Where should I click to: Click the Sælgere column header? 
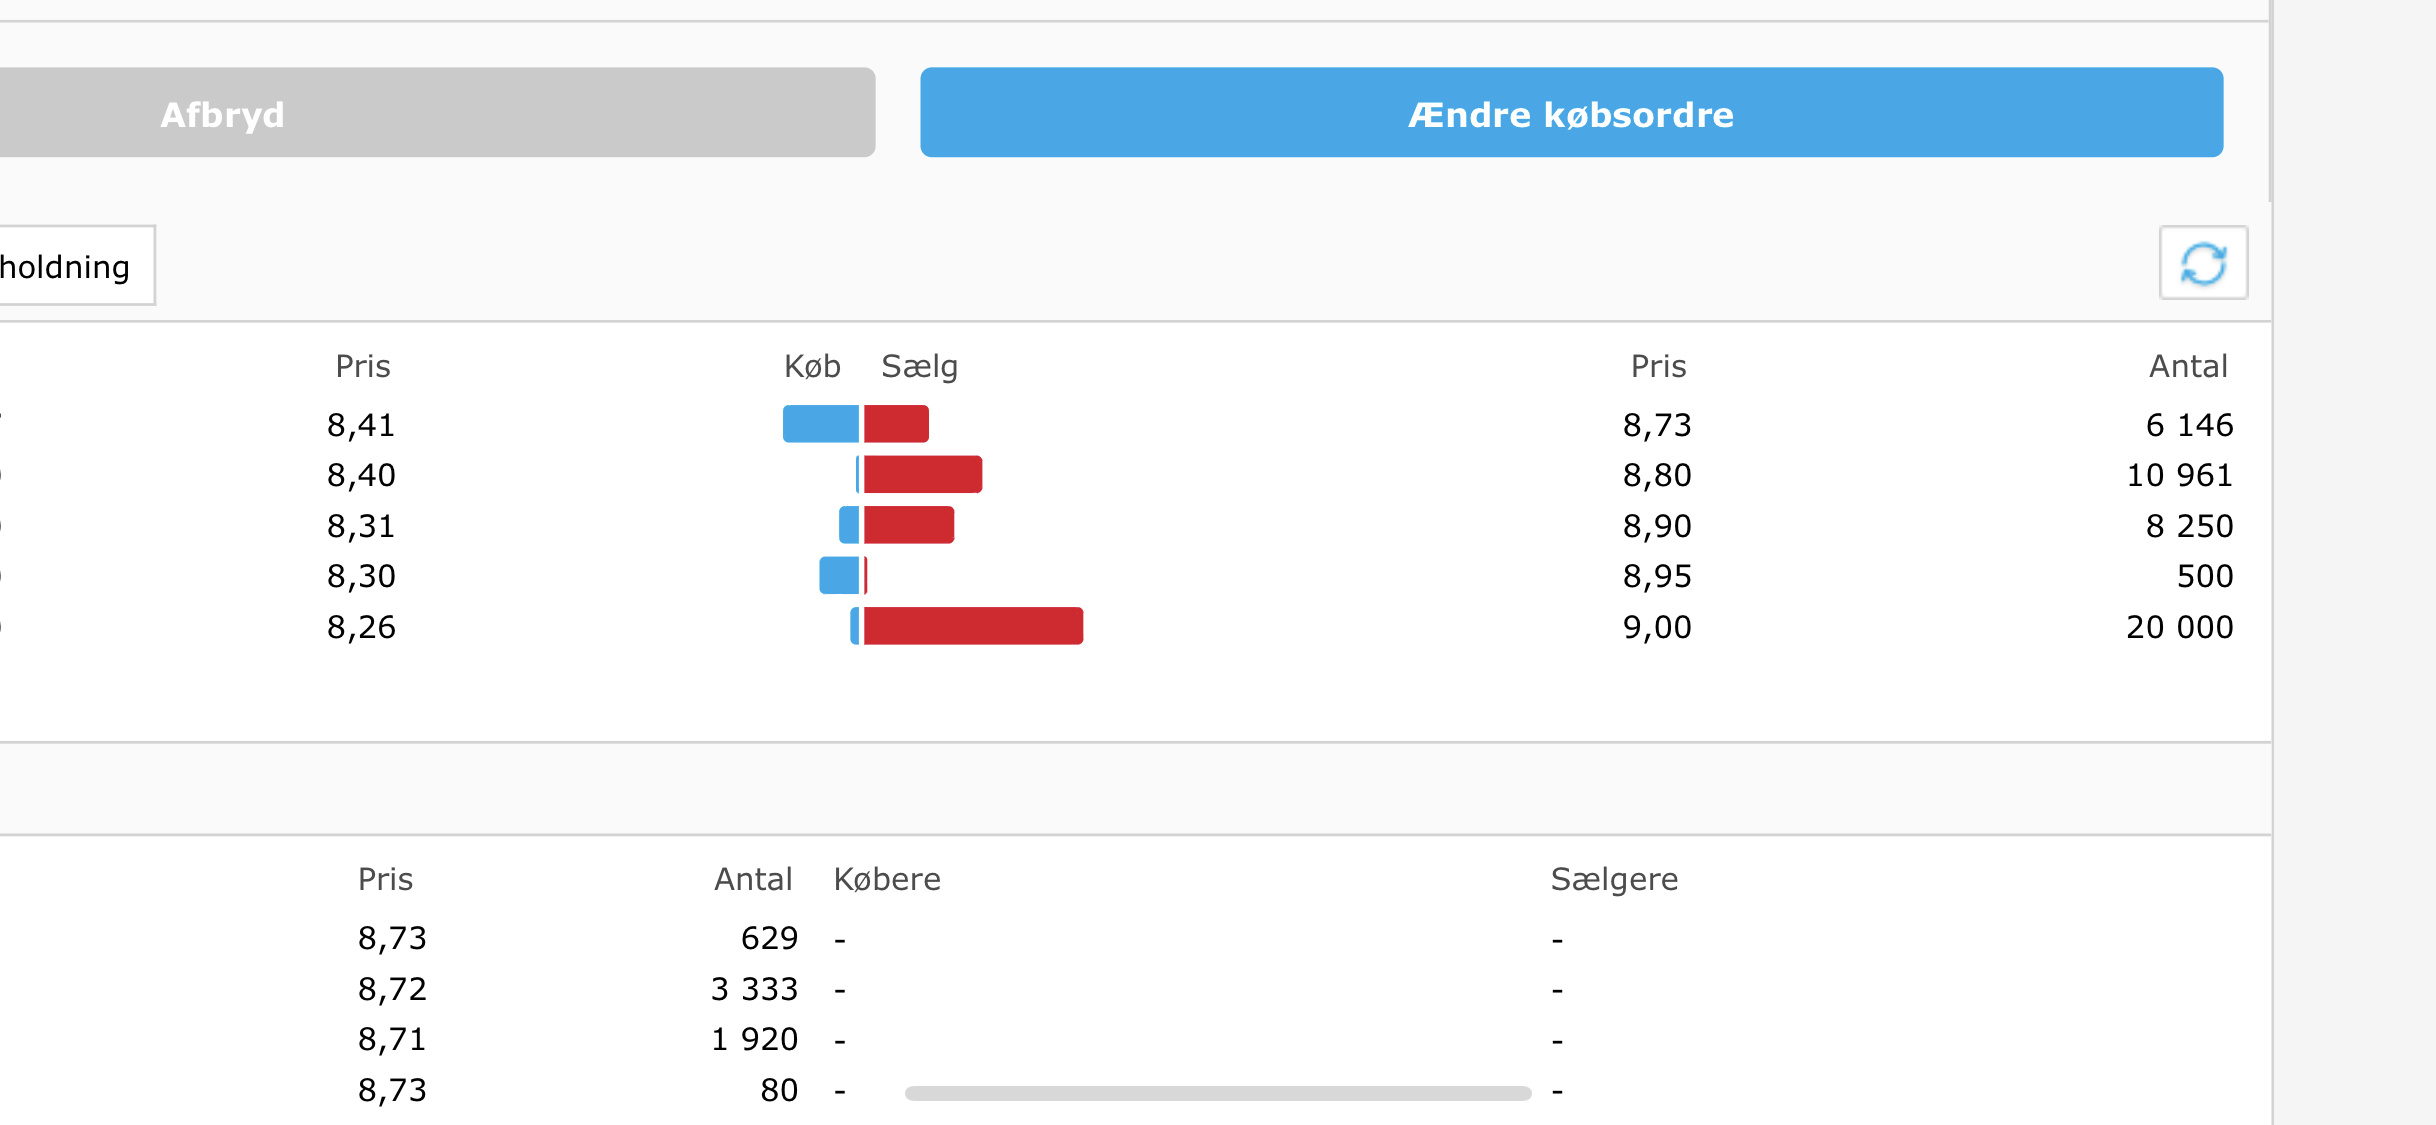click(1614, 880)
